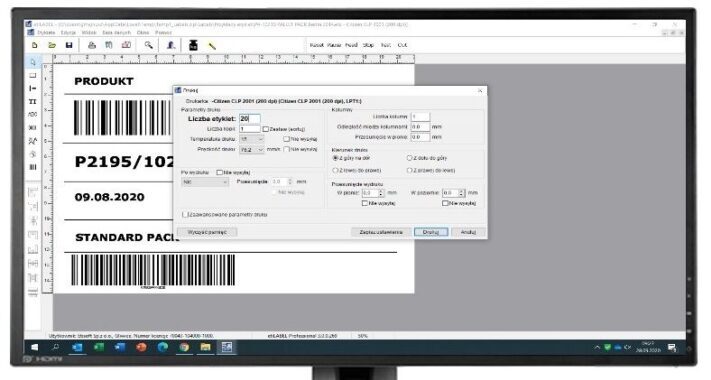
Task: Click the Stop printer command
Action: [x=368, y=45]
